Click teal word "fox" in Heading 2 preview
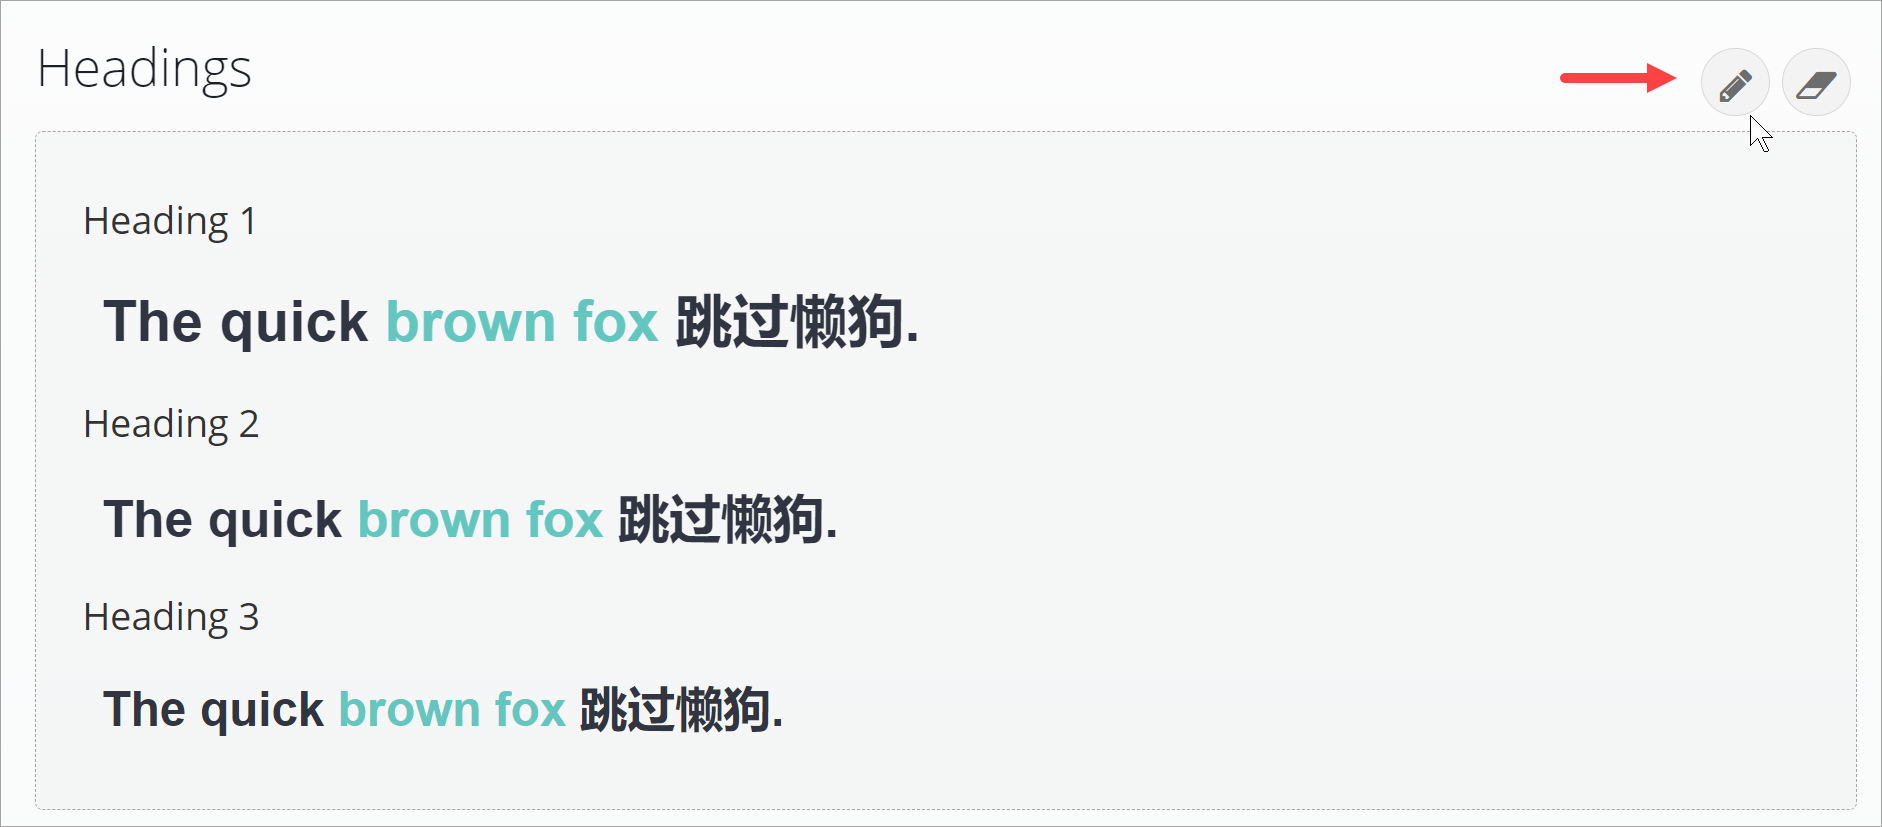1882x827 pixels. (564, 520)
